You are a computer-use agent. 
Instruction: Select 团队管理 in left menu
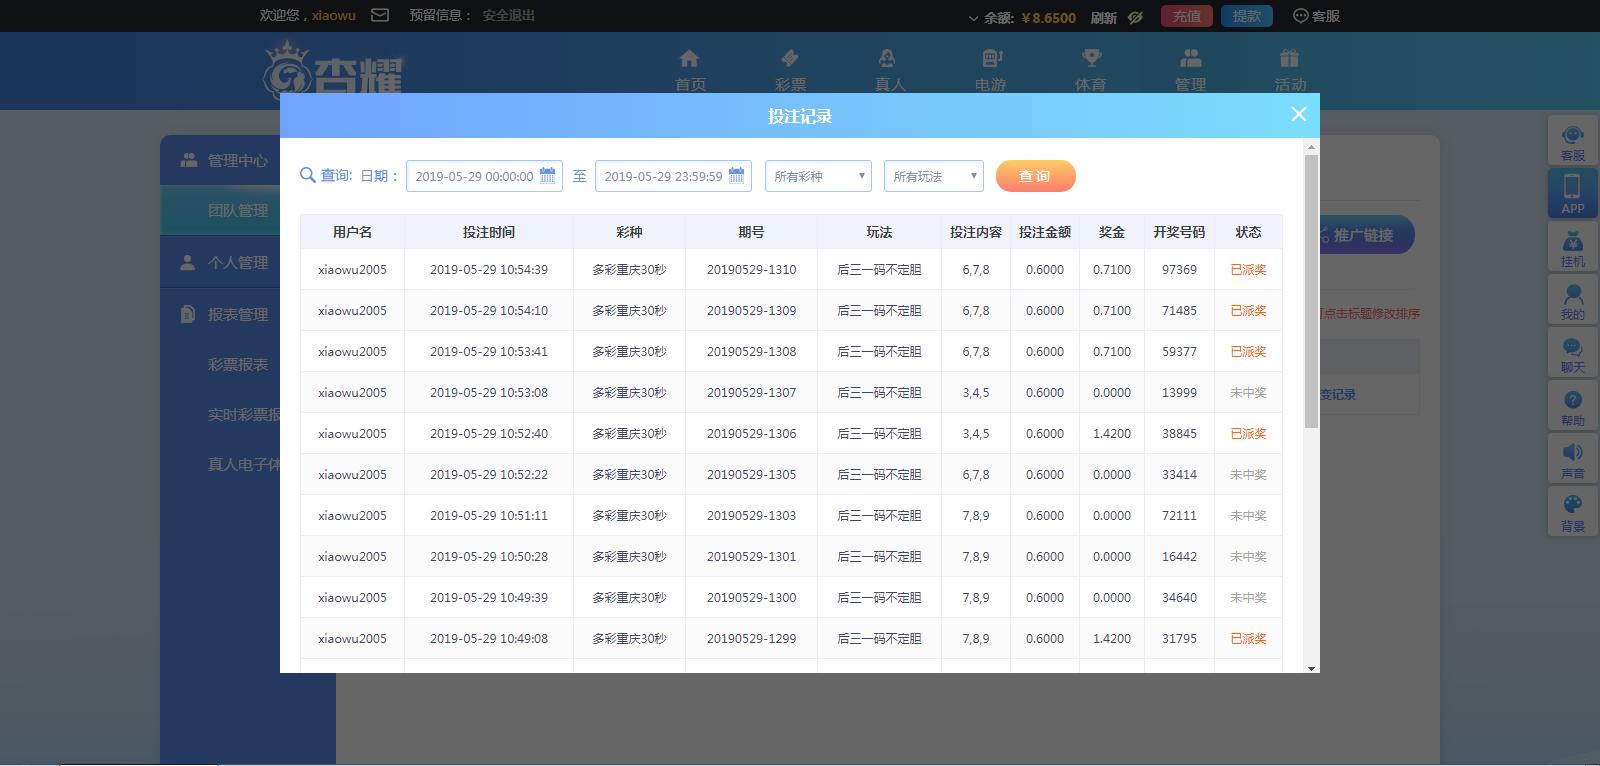point(238,210)
